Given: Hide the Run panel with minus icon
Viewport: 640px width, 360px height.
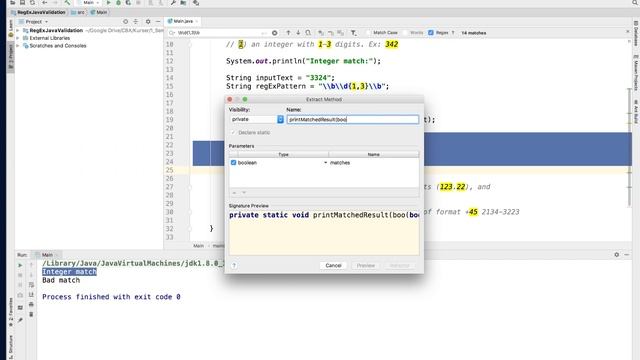Looking at the screenshot, I should coord(627,255).
